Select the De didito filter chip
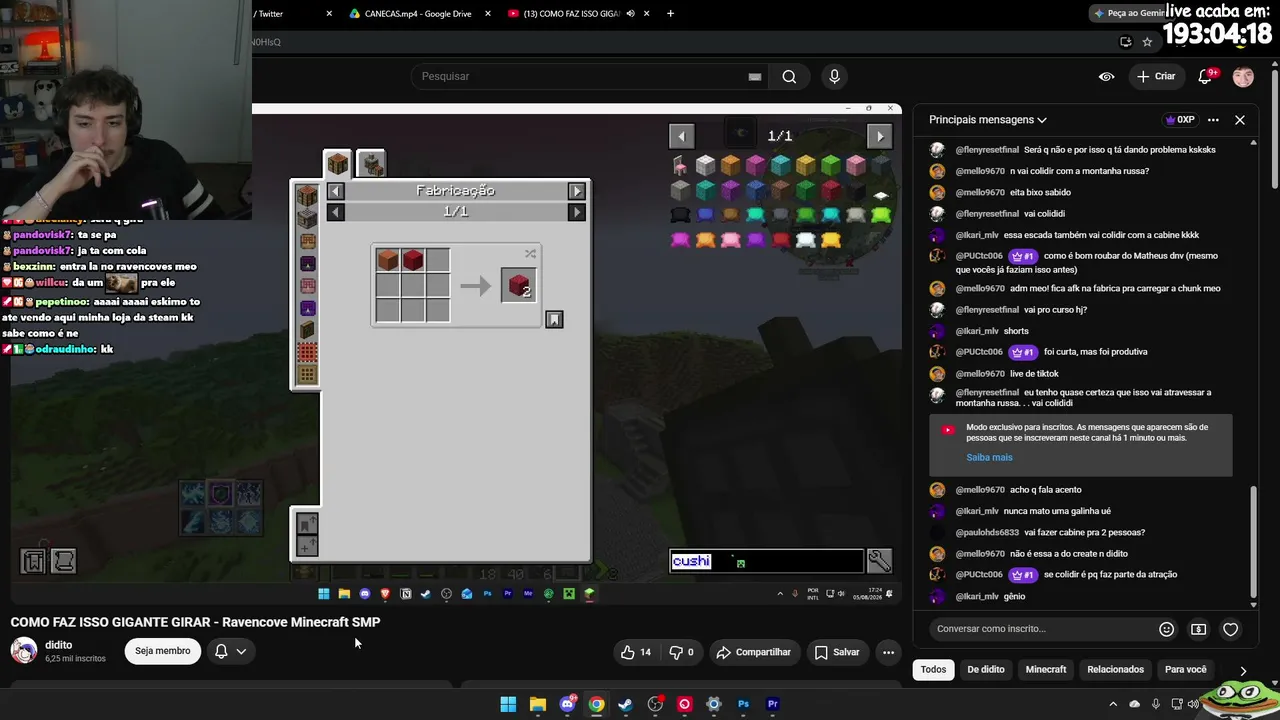Image resolution: width=1280 pixels, height=720 pixels. tap(986, 670)
